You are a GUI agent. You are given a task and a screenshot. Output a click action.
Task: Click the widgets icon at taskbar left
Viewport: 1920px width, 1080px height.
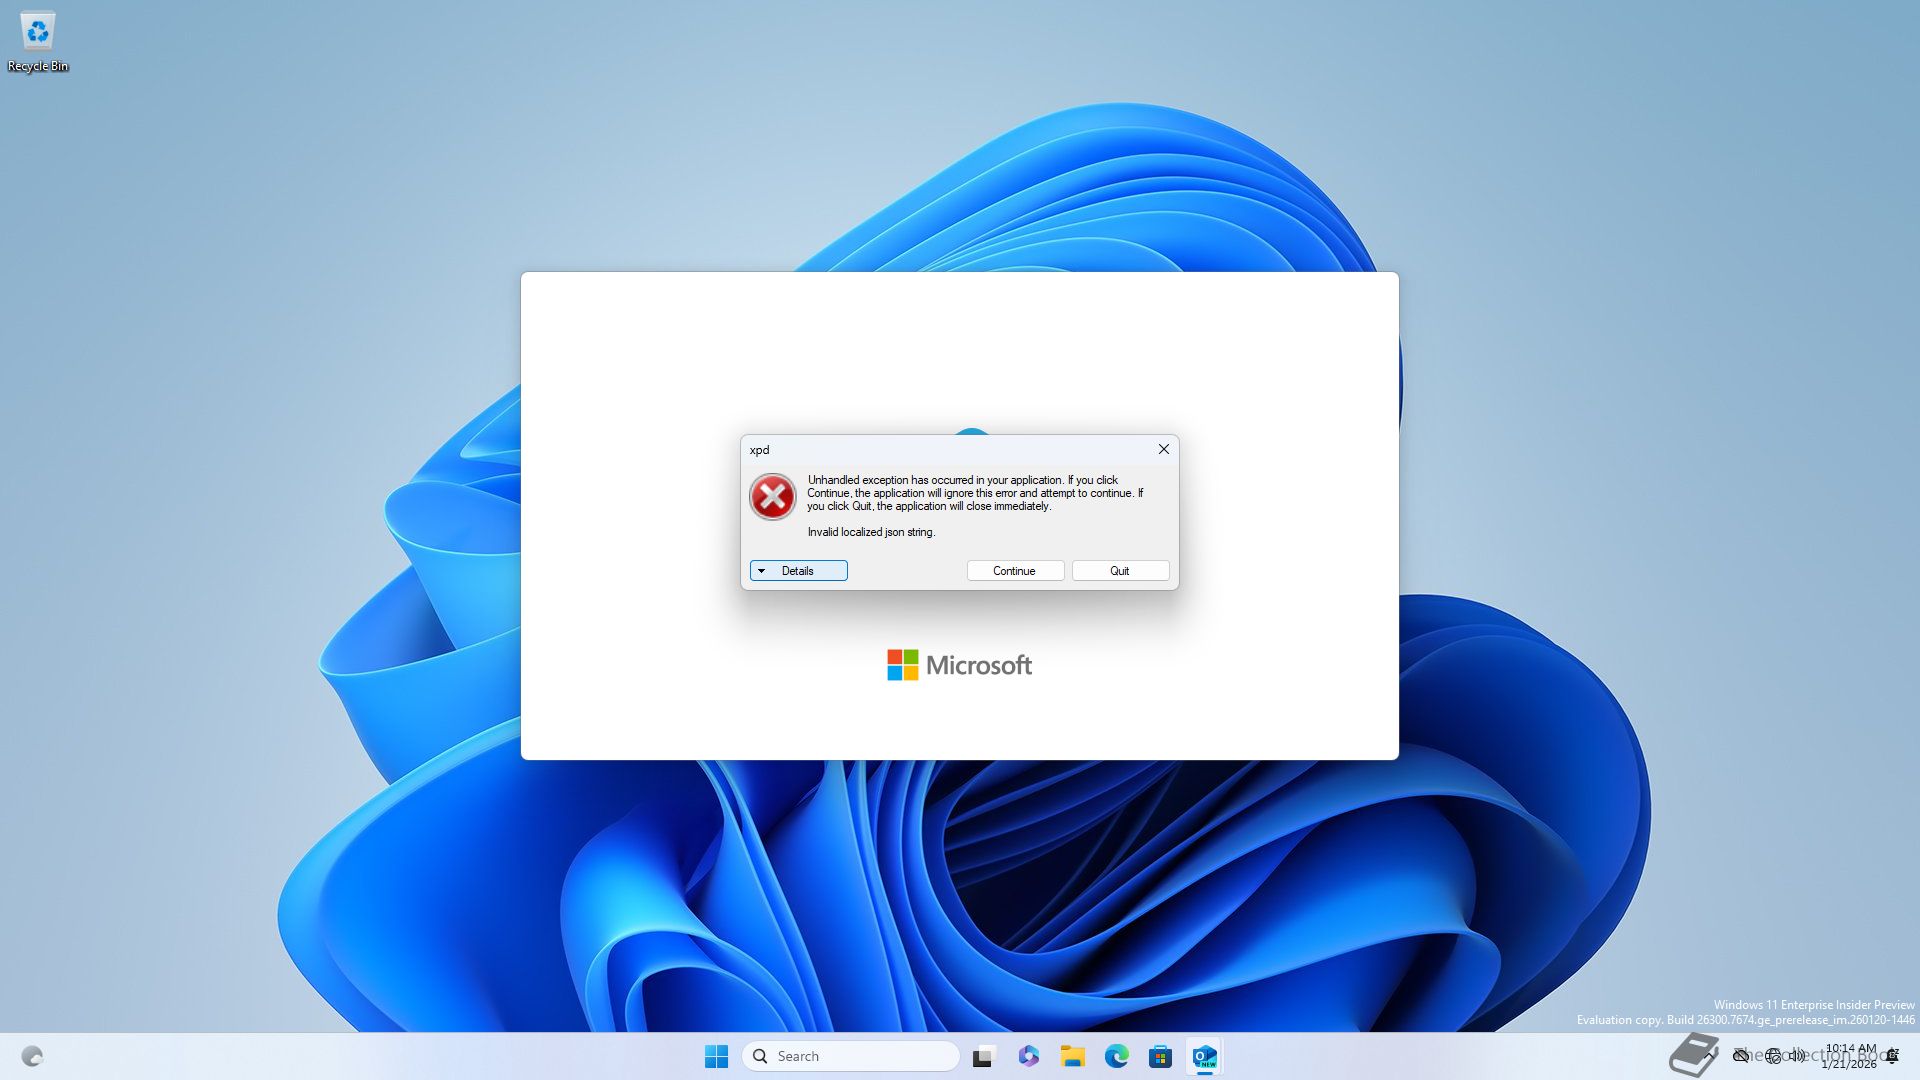[32, 1056]
